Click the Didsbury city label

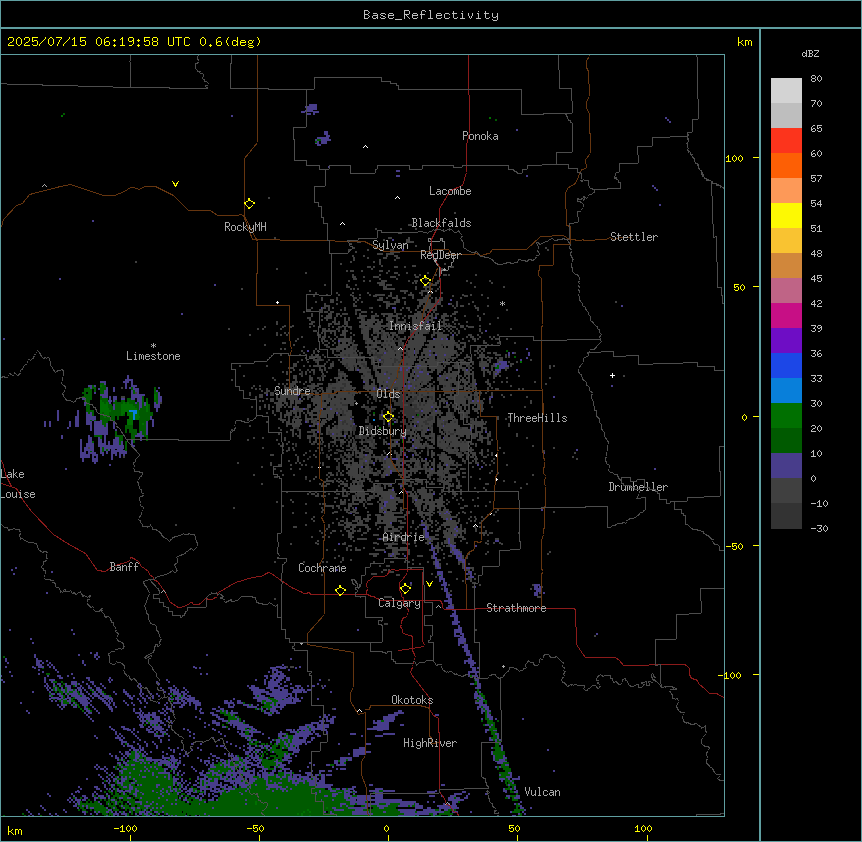(x=383, y=431)
